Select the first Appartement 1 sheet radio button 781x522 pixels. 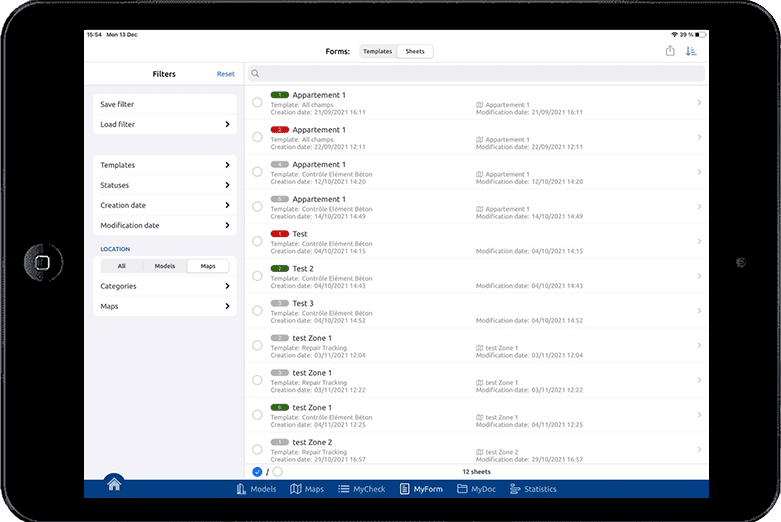[257, 102]
